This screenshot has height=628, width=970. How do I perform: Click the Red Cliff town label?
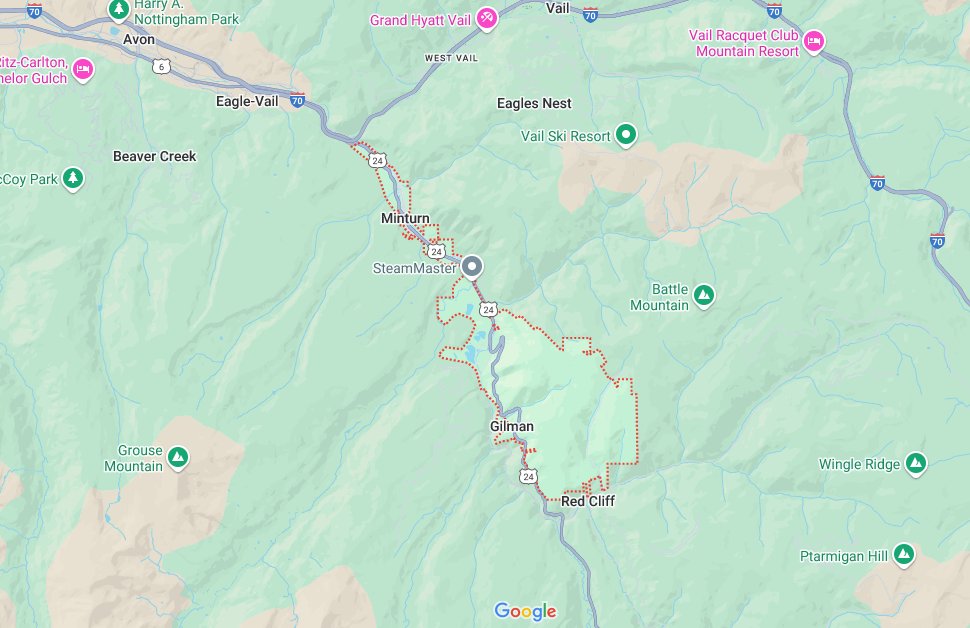pyautogui.click(x=588, y=501)
